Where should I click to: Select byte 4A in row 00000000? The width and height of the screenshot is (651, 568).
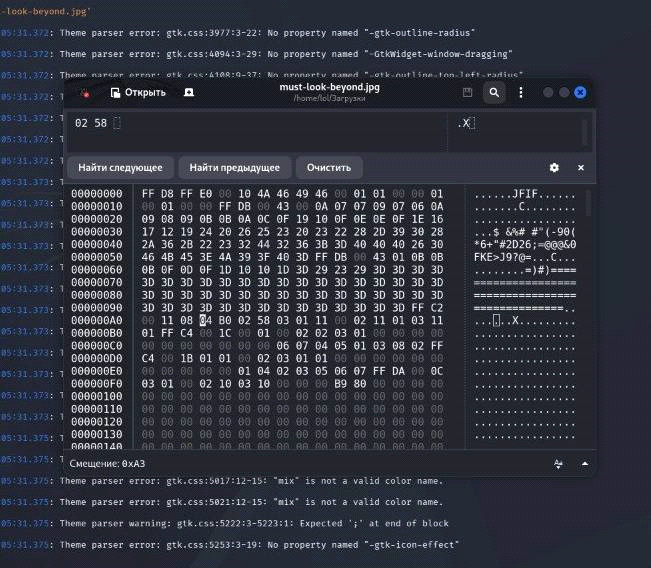pos(263,194)
